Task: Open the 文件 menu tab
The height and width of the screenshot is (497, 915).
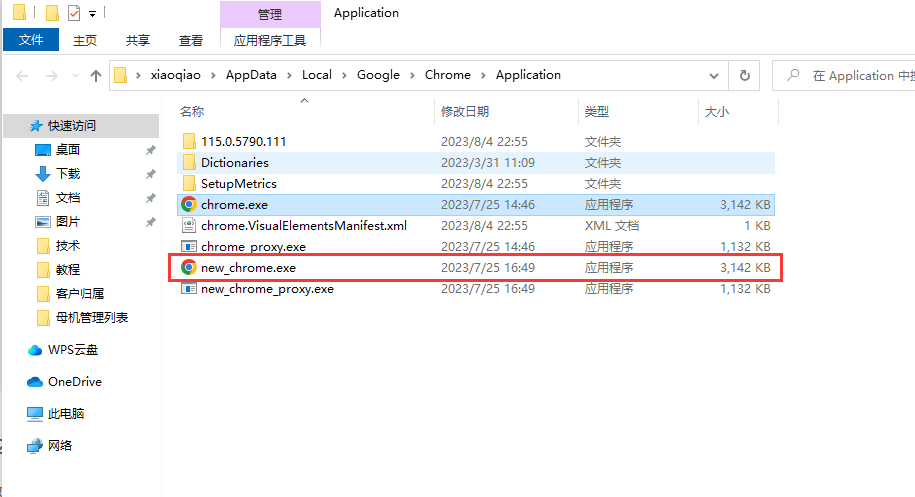Action: (x=31, y=40)
